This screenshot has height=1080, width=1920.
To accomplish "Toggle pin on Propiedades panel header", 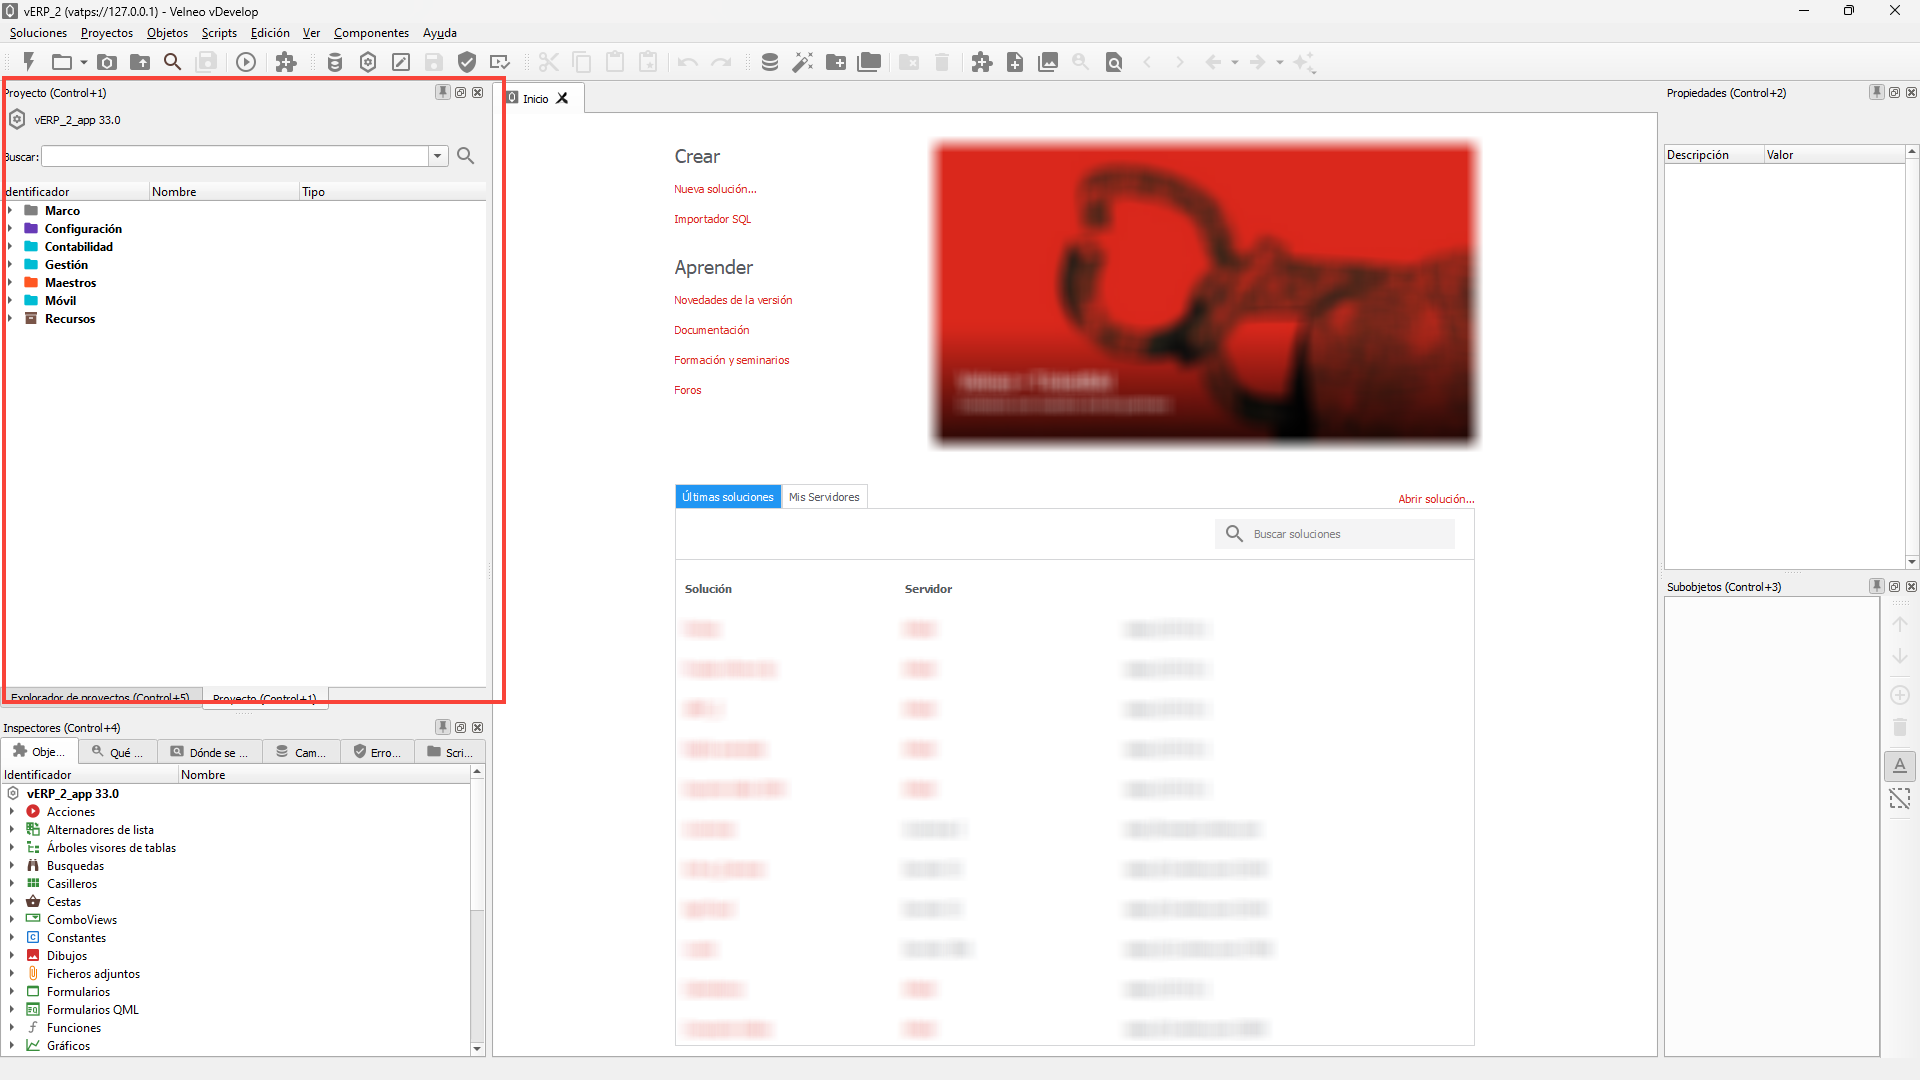I will point(1877,92).
